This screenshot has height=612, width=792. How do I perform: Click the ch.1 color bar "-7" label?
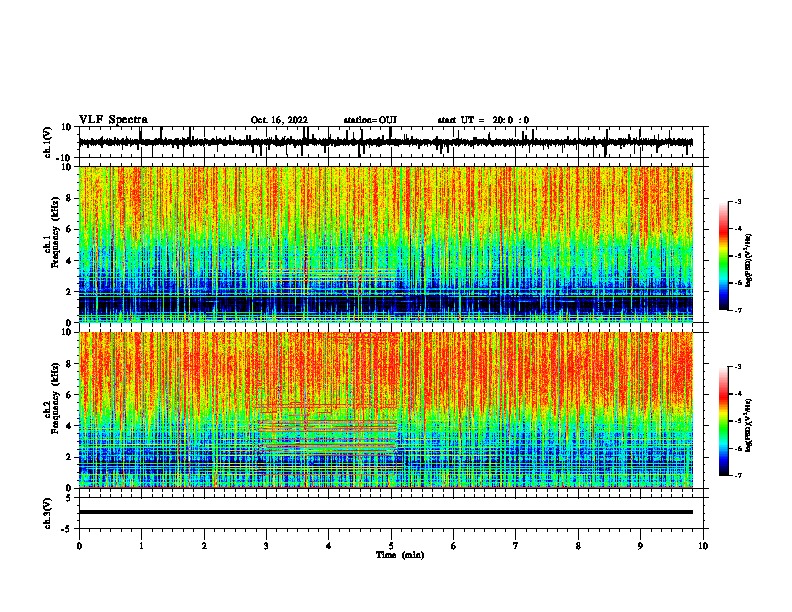pyautogui.click(x=738, y=310)
